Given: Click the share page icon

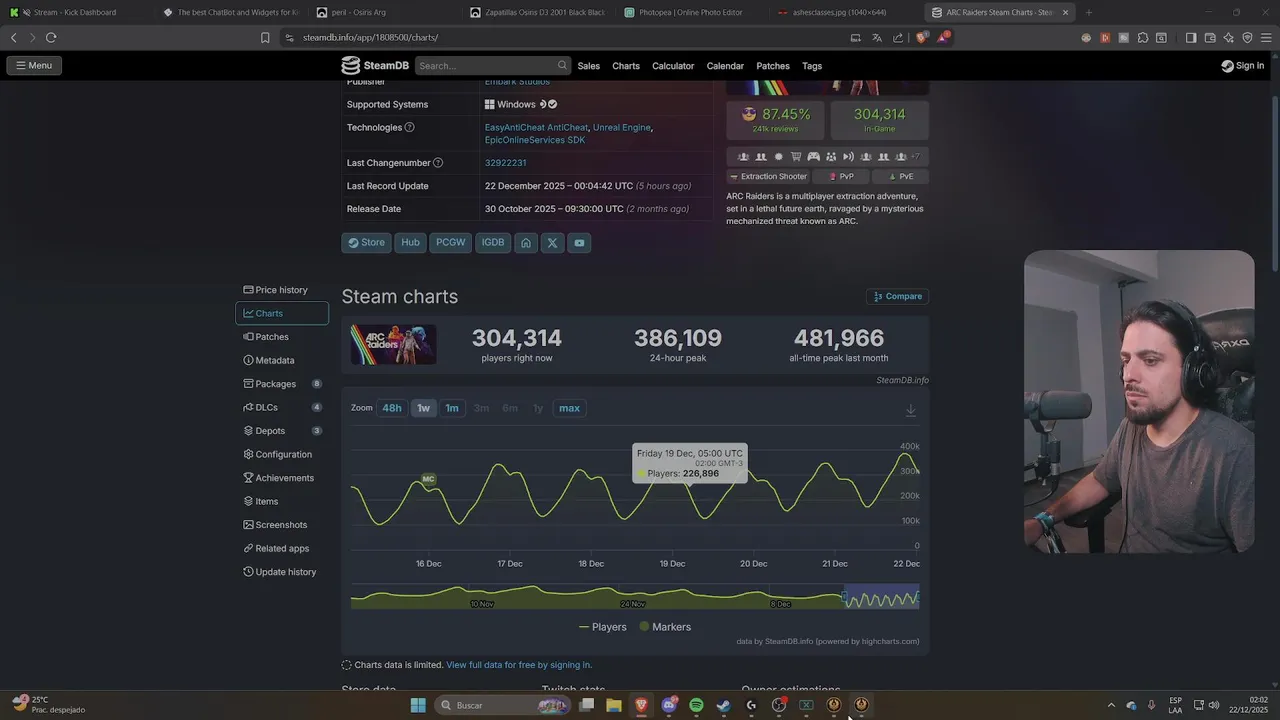Looking at the screenshot, I should [x=898, y=38].
